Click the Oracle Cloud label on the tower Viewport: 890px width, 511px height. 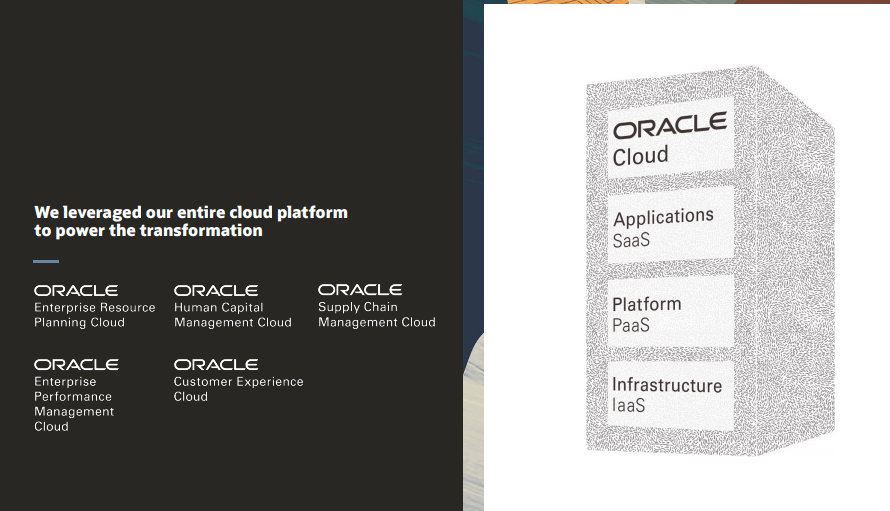[671, 138]
